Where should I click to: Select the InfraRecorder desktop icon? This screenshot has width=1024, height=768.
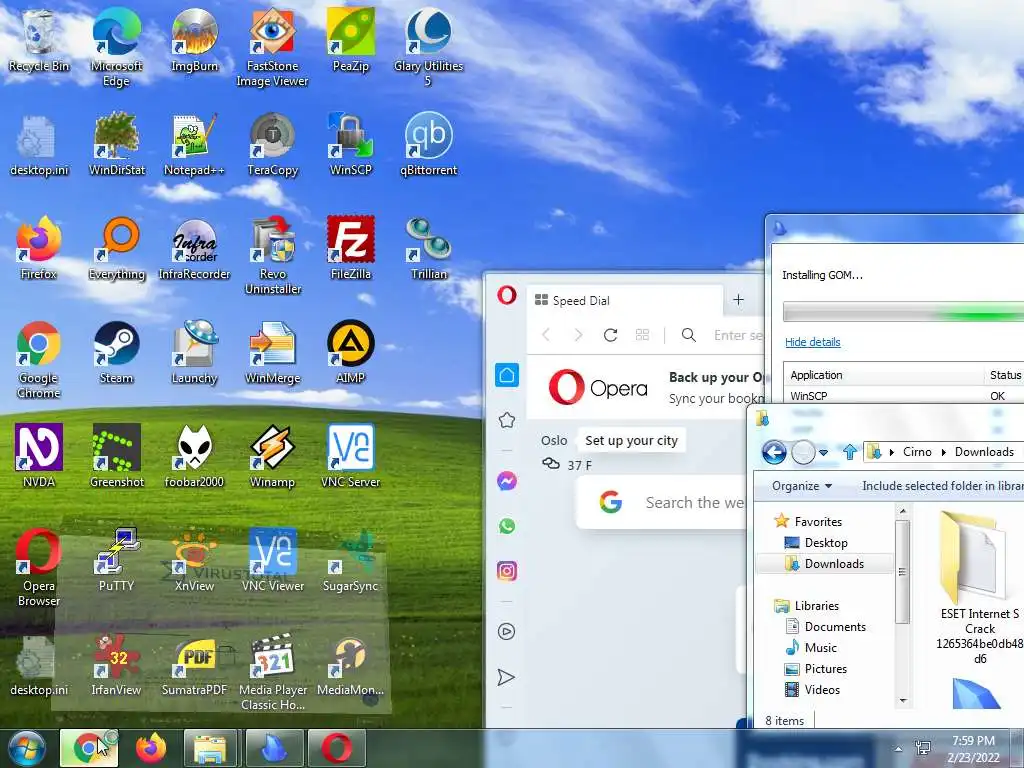coord(194,248)
